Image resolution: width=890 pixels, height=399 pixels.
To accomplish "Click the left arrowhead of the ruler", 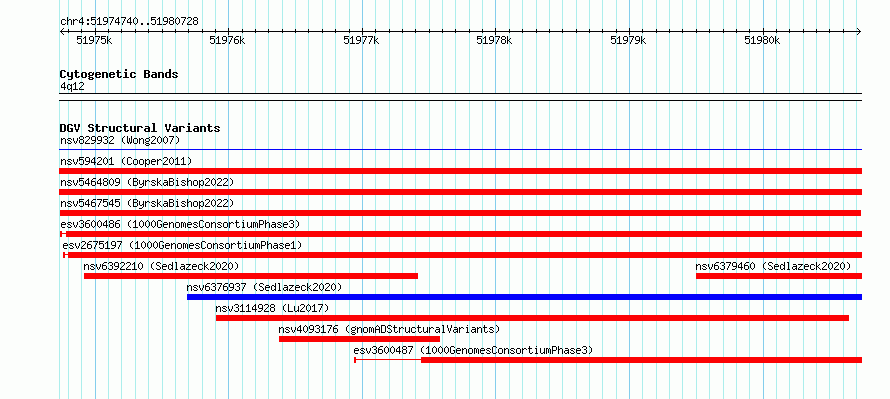I will pyautogui.click(x=62, y=32).
